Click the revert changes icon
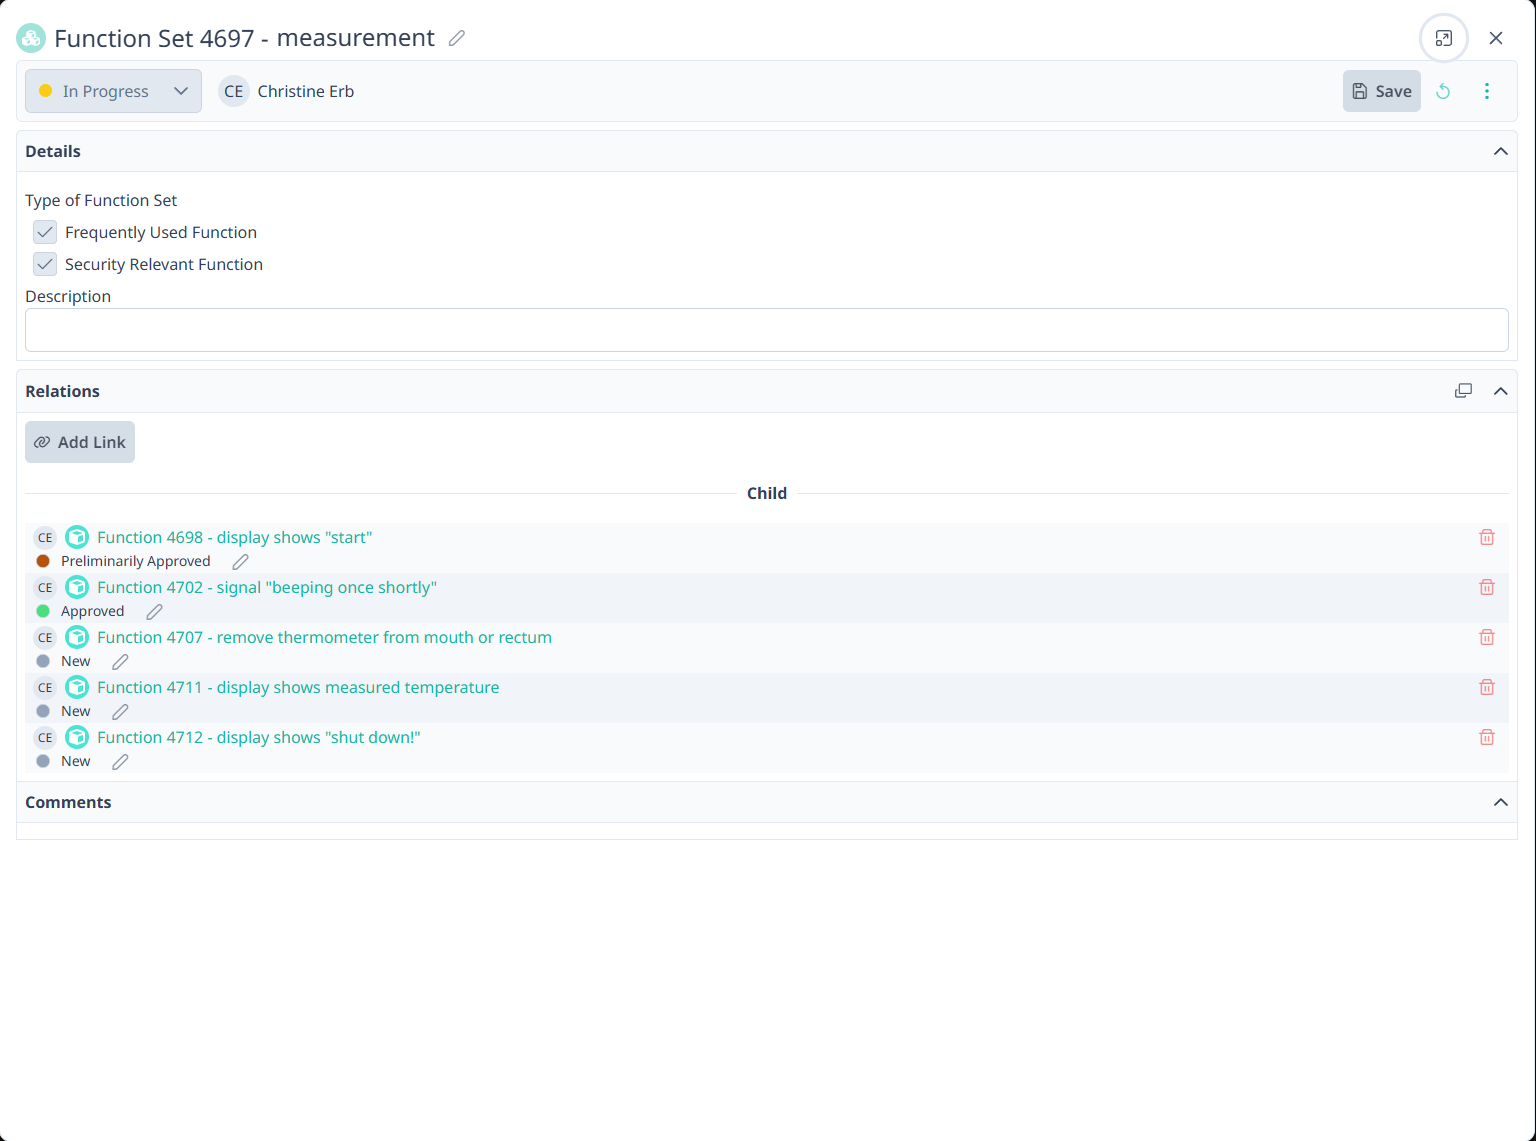This screenshot has height=1141, width=1536. (x=1443, y=91)
